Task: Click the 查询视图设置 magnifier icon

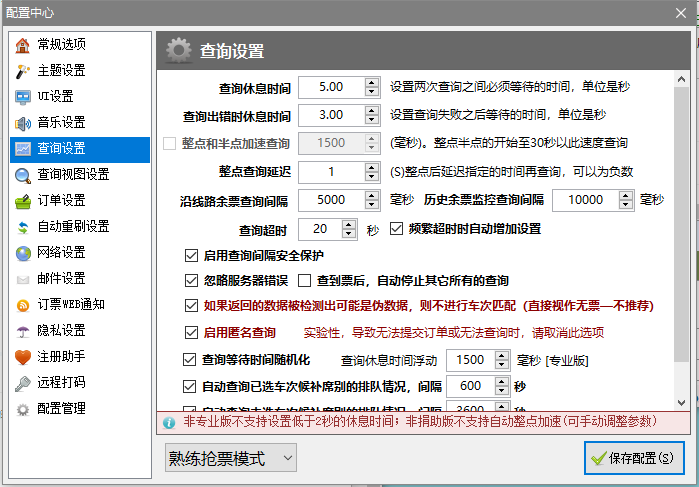Action: point(22,175)
